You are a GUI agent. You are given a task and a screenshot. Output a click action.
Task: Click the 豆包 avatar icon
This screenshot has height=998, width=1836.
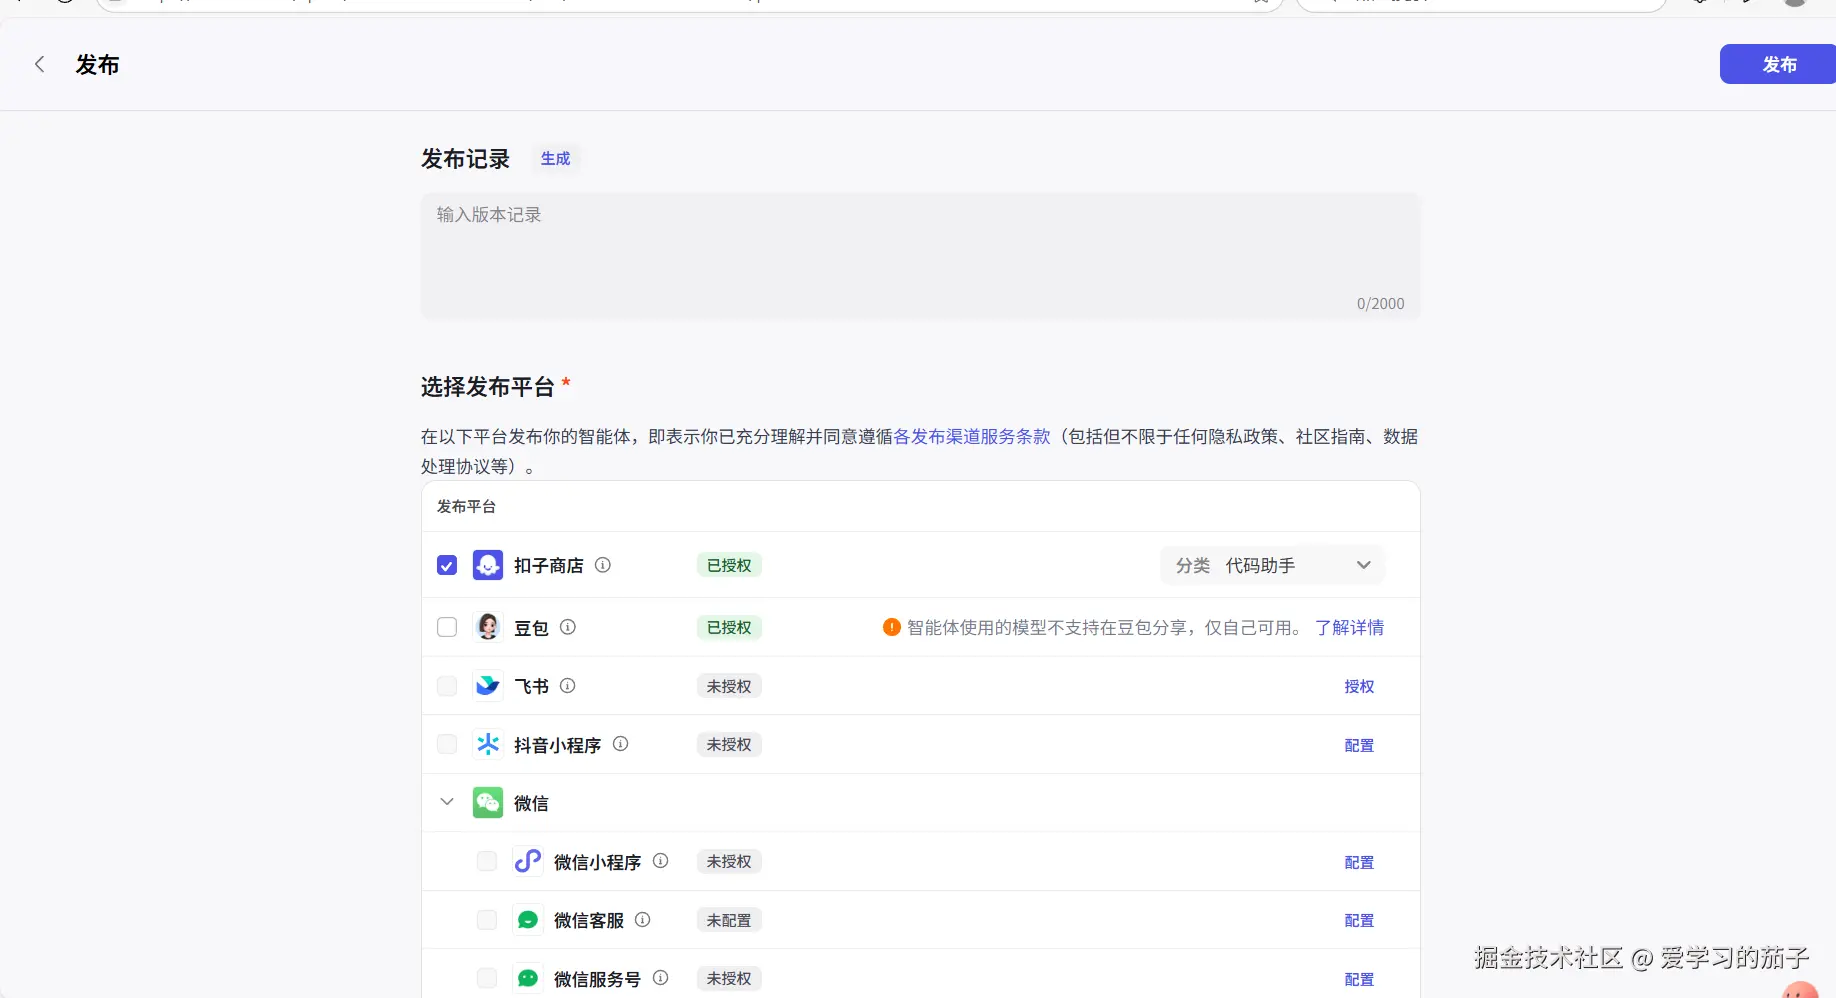click(487, 627)
